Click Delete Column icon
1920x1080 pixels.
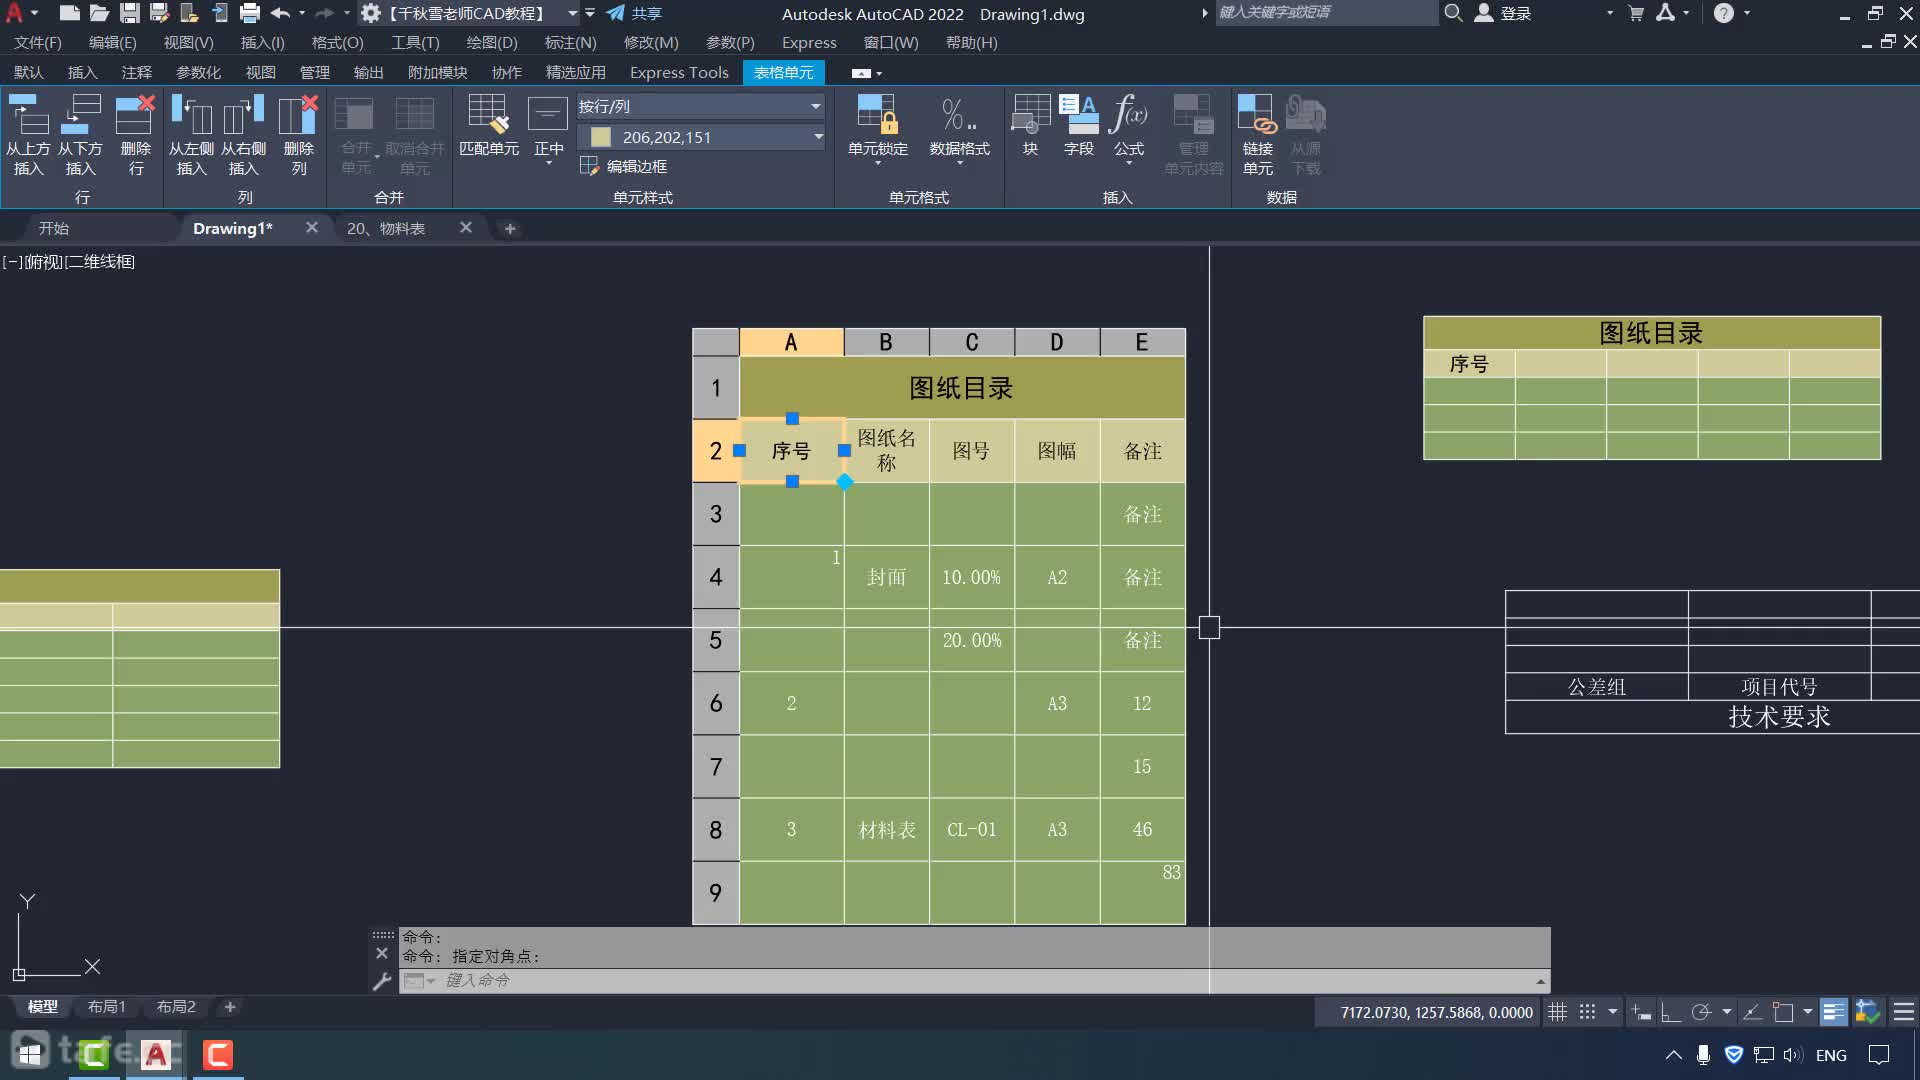coord(298,115)
